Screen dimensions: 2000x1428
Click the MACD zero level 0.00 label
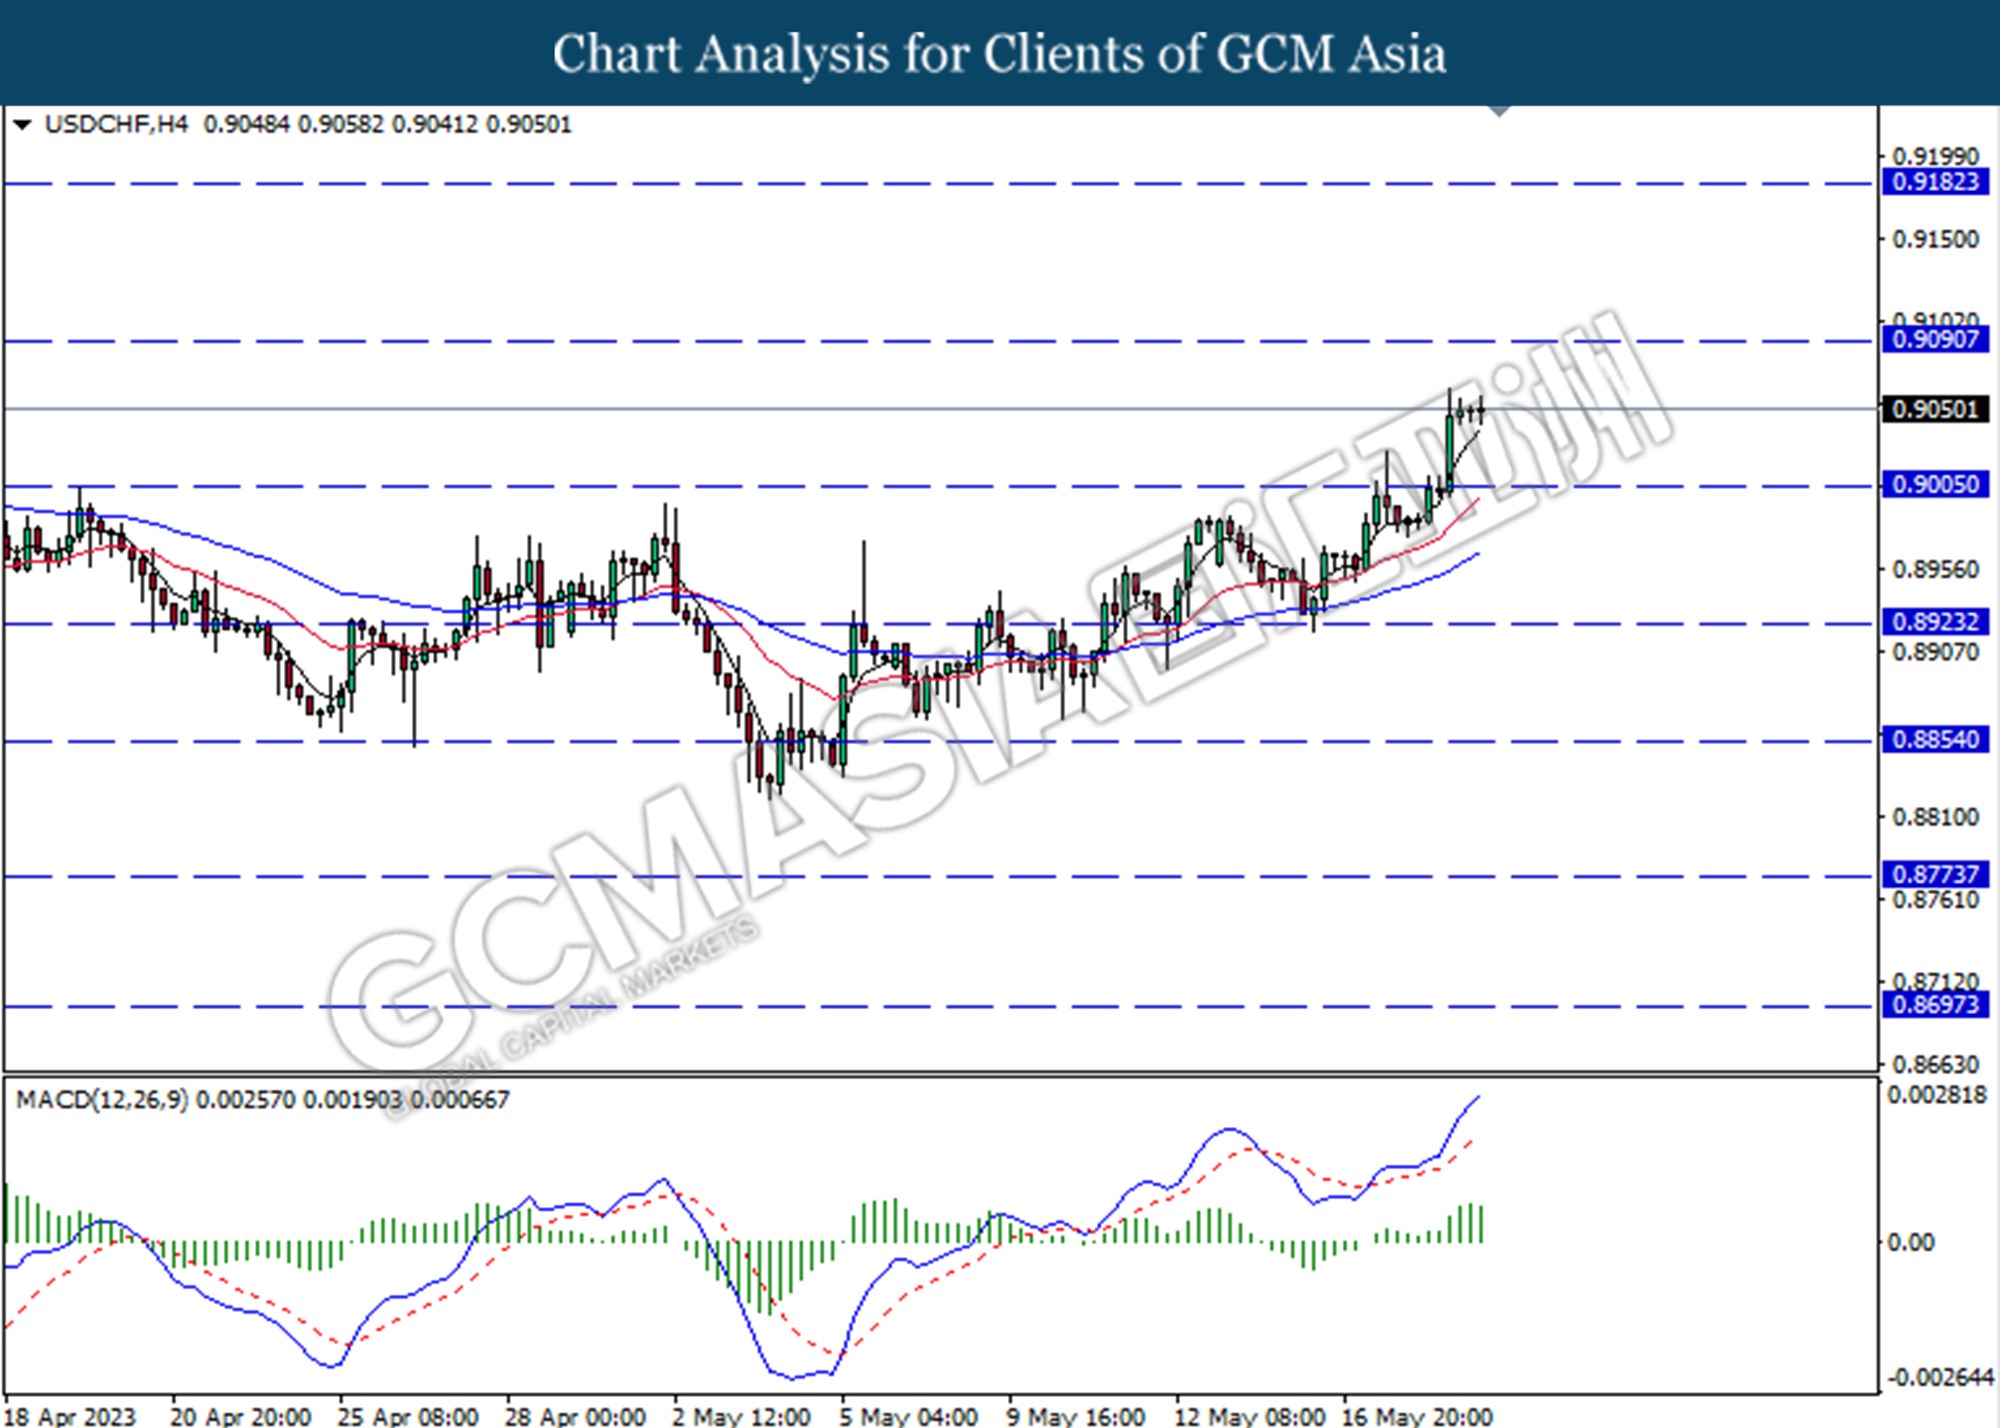[1911, 1243]
